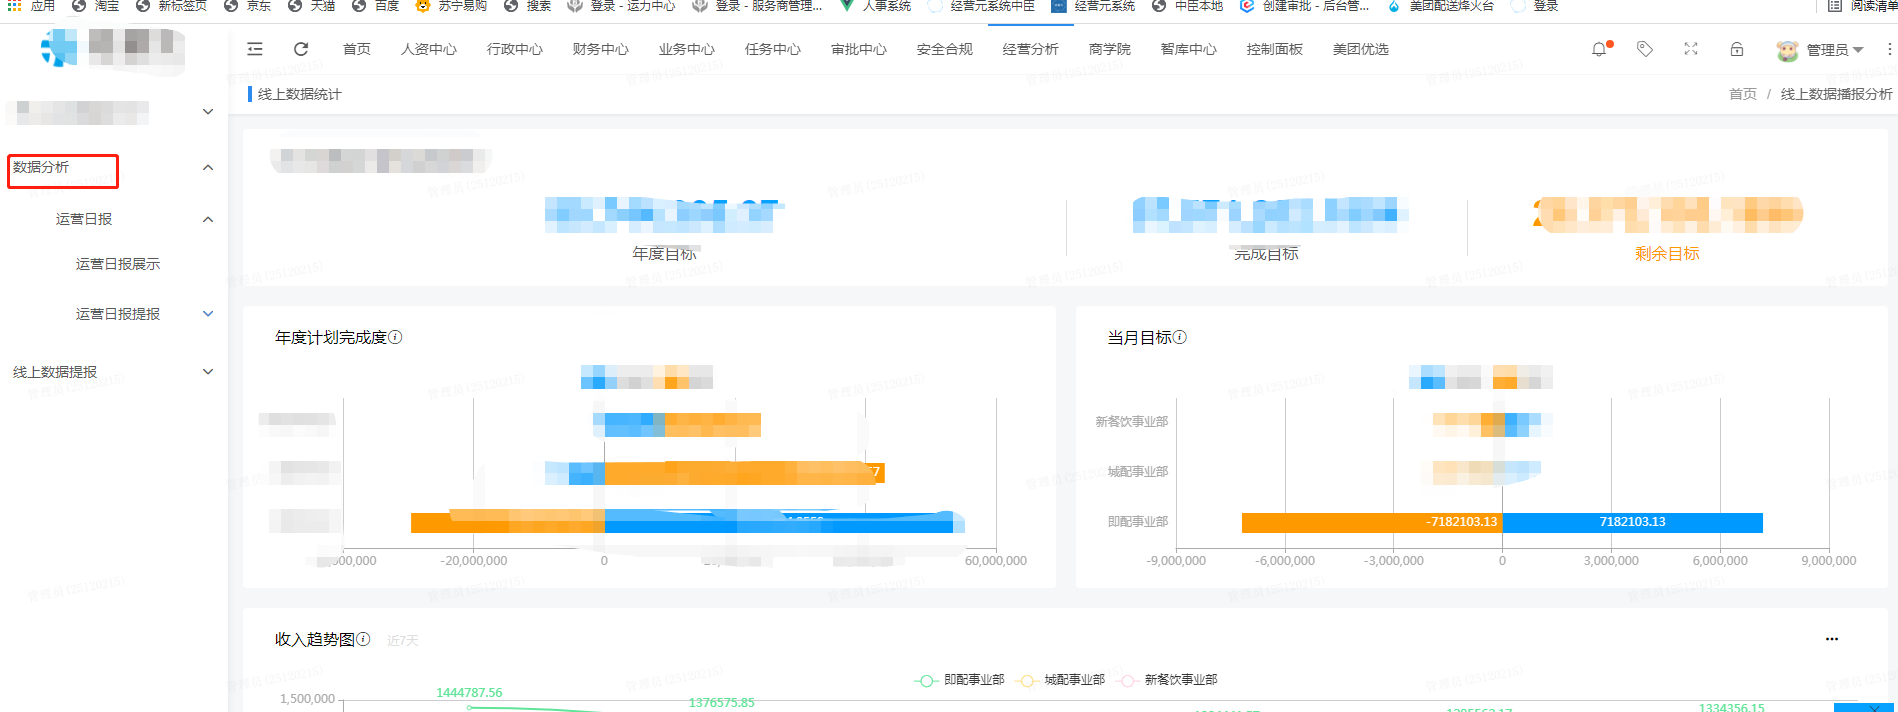Click 剩余目标 label
The height and width of the screenshot is (712, 1898).
tap(1667, 254)
